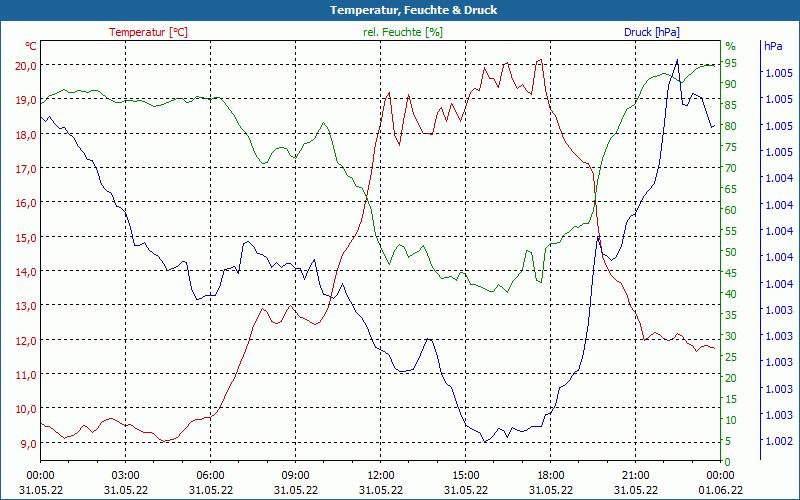Click the '01.06.22' date label
Screen dimensions: 800x500
tap(720, 490)
